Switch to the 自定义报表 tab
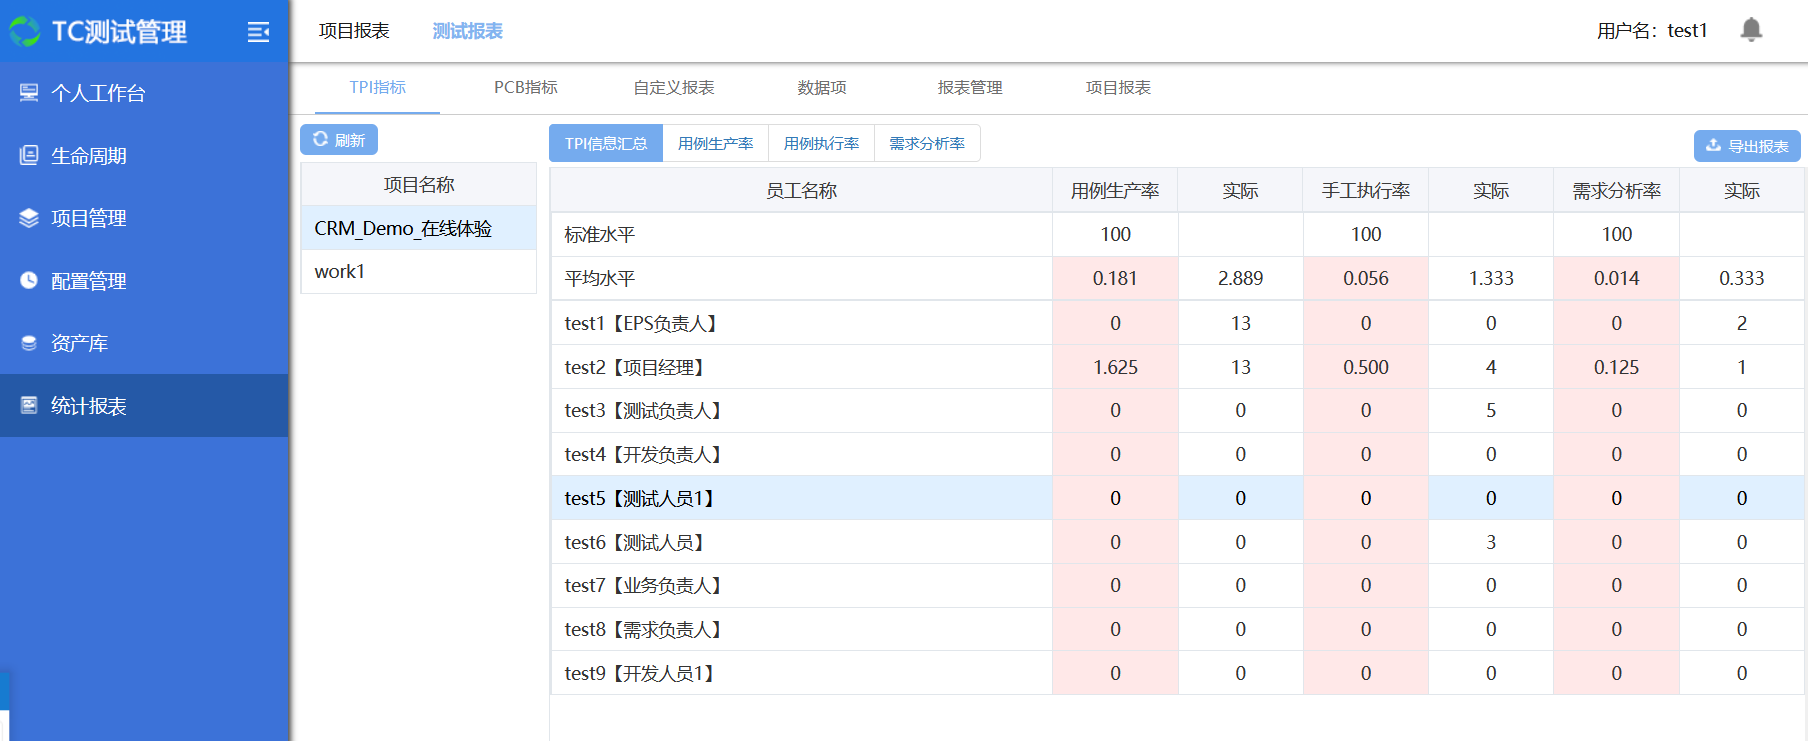This screenshot has width=1808, height=741. click(673, 88)
